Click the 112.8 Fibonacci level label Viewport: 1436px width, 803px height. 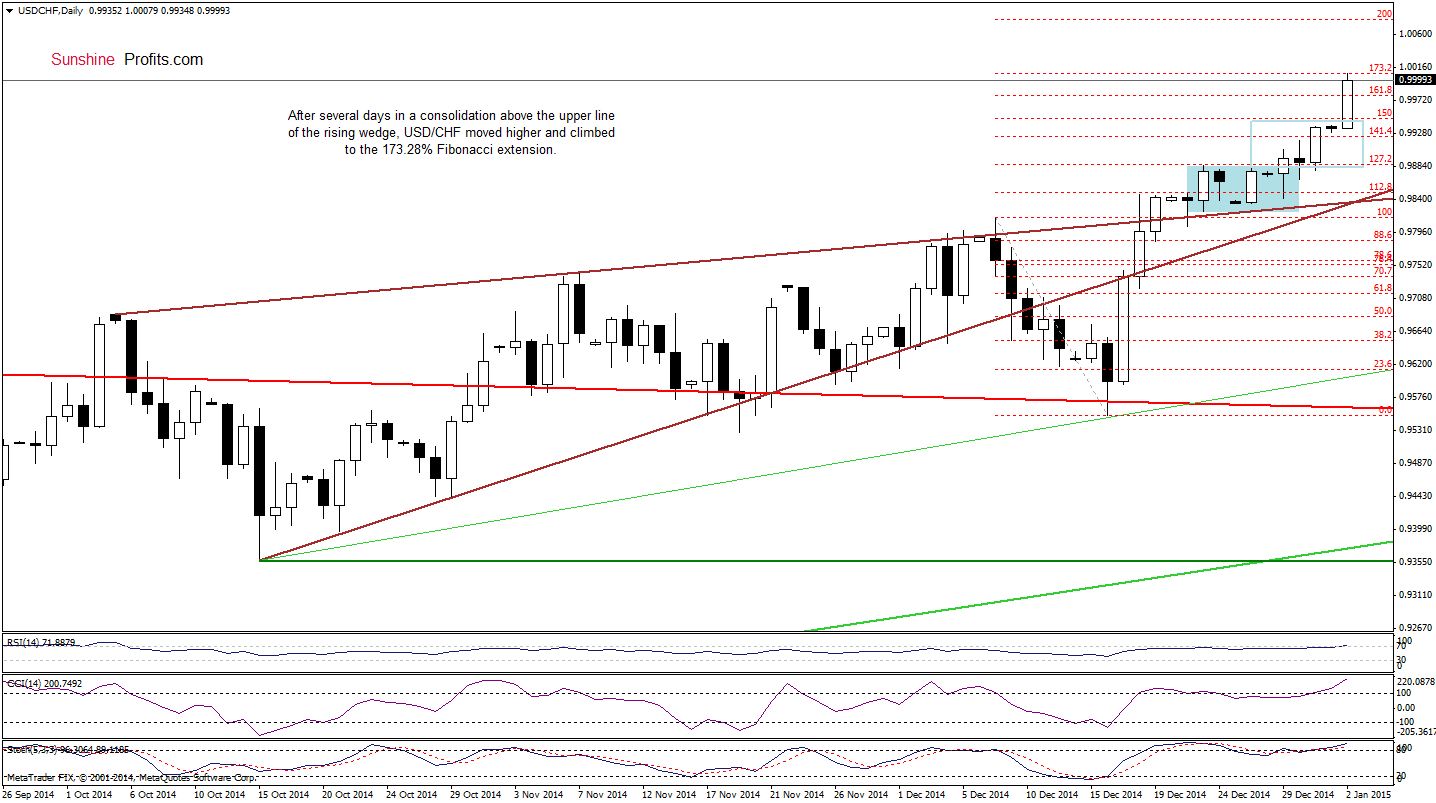point(1380,187)
